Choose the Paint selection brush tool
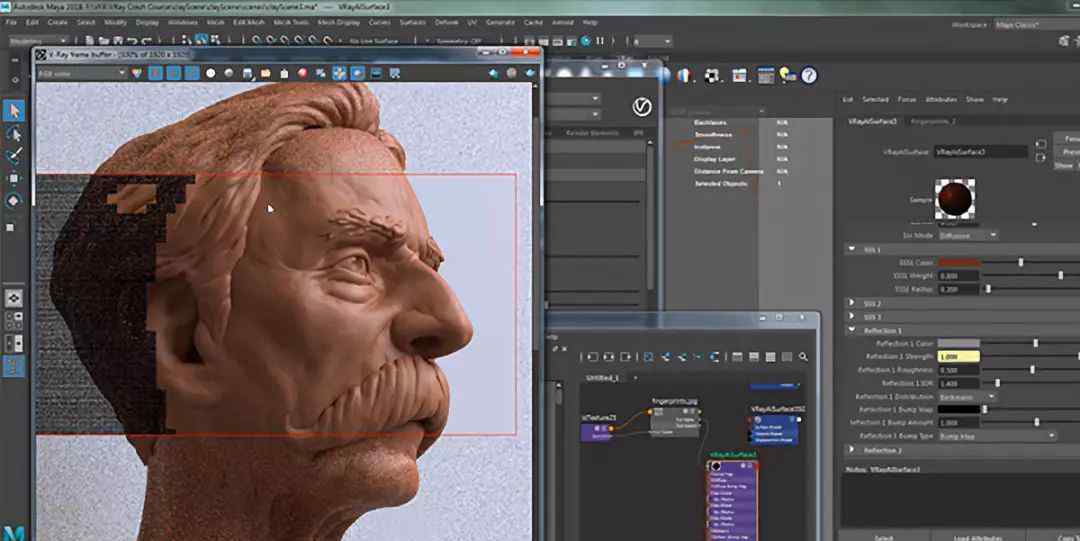 coord(14,156)
